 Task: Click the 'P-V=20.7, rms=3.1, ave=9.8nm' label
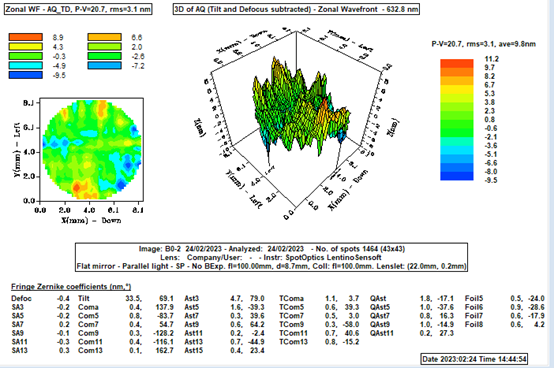pyautogui.click(x=483, y=44)
